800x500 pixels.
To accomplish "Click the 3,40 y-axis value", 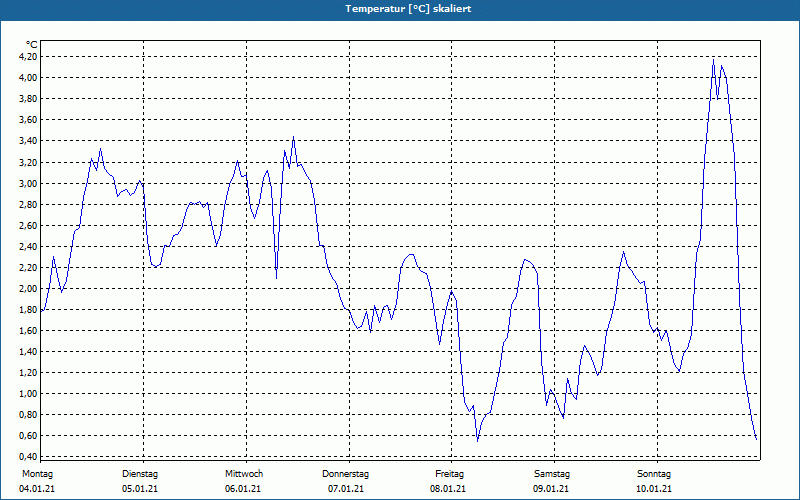I will [x=28, y=141].
